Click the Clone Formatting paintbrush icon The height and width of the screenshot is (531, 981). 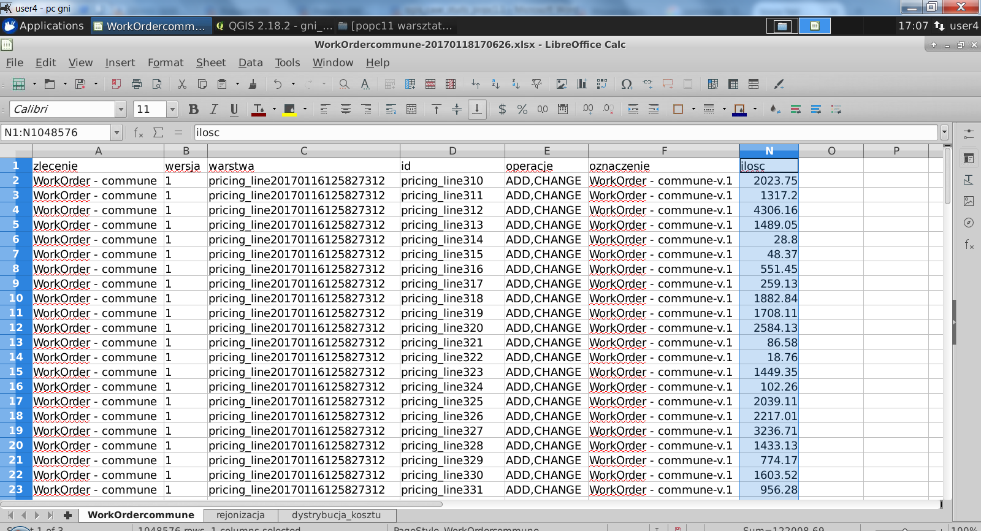click(252, 85)
